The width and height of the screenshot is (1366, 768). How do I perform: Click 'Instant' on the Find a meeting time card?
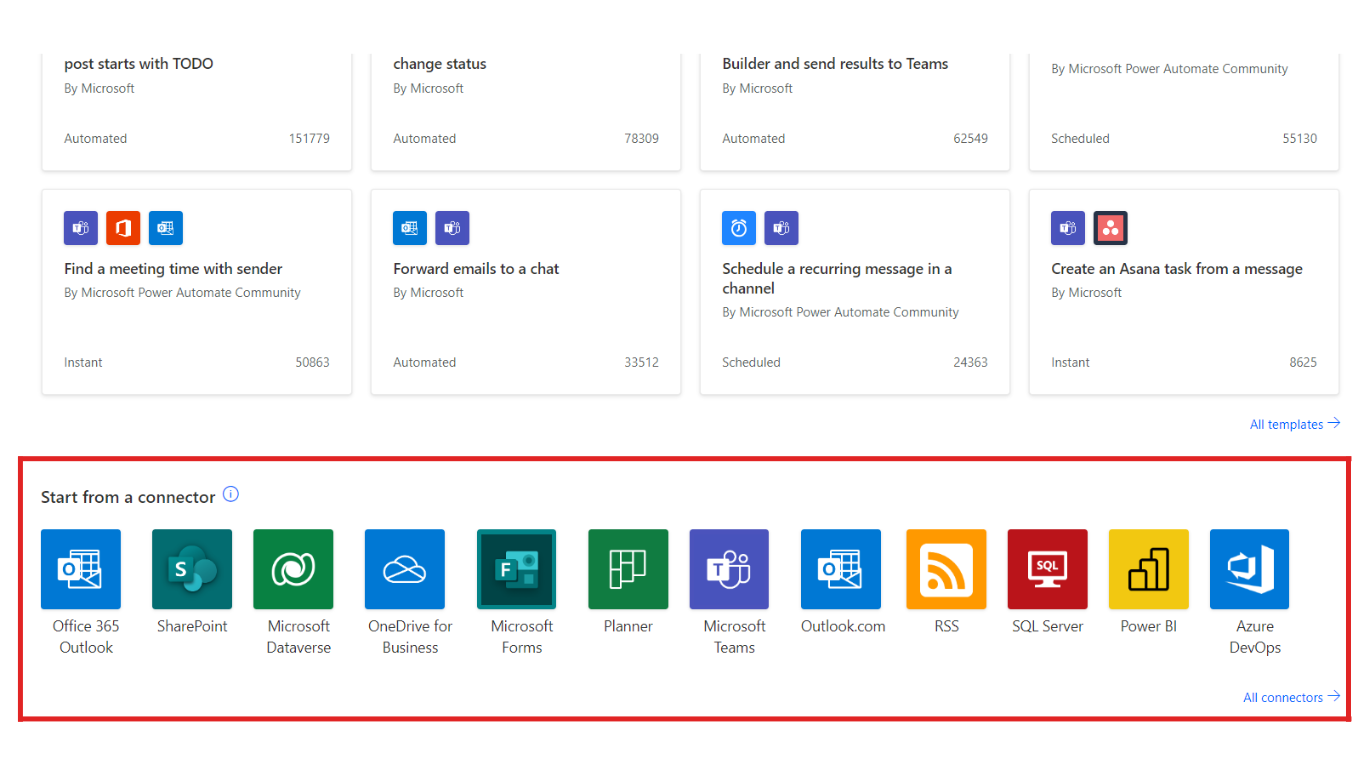pyautogui.click(x=83, y=362)
